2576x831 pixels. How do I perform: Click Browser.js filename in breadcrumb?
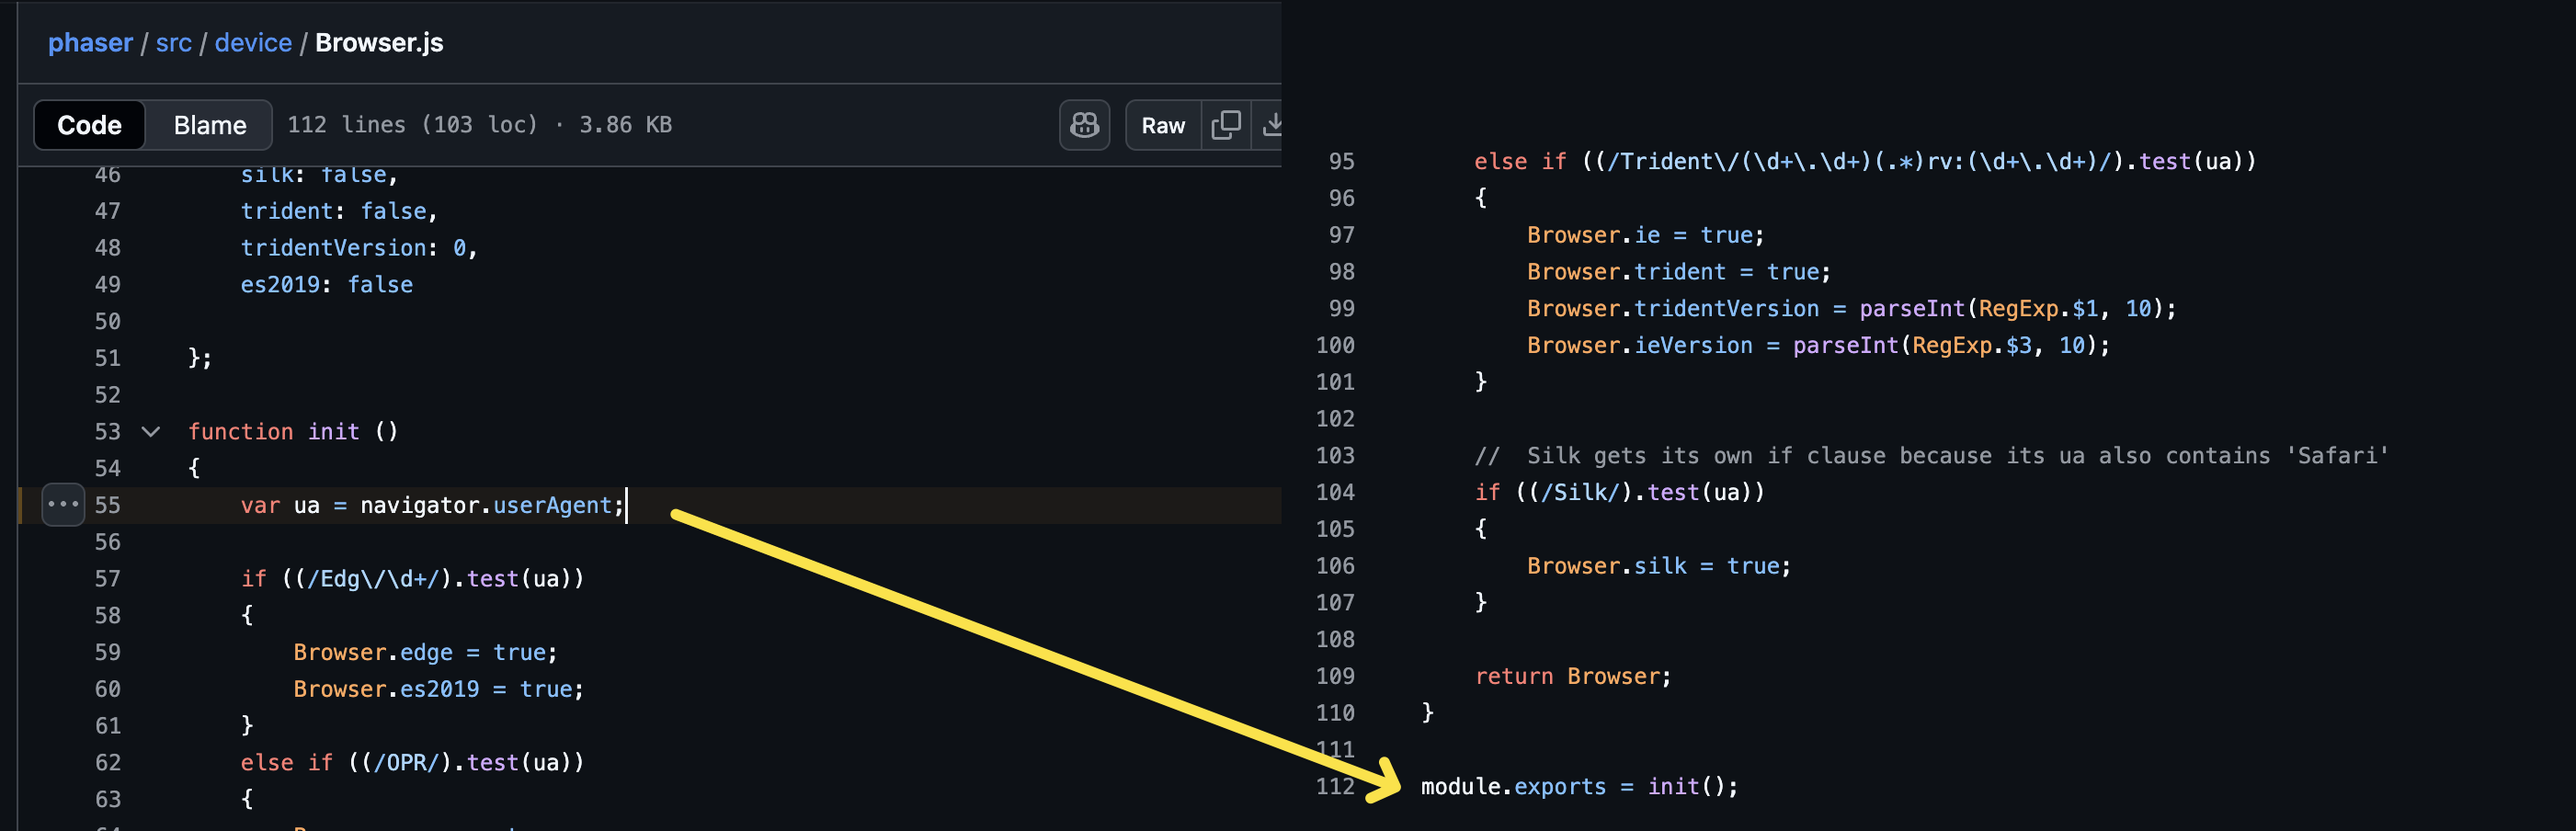(x=379, y=43)
